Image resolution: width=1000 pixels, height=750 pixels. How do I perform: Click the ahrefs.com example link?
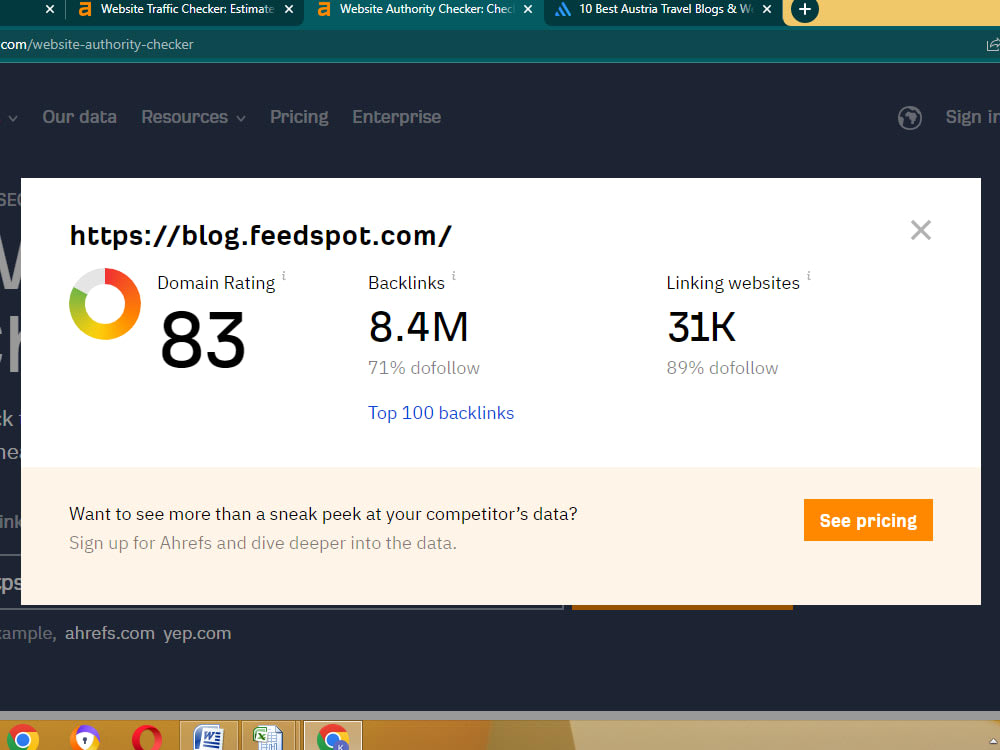110,633
